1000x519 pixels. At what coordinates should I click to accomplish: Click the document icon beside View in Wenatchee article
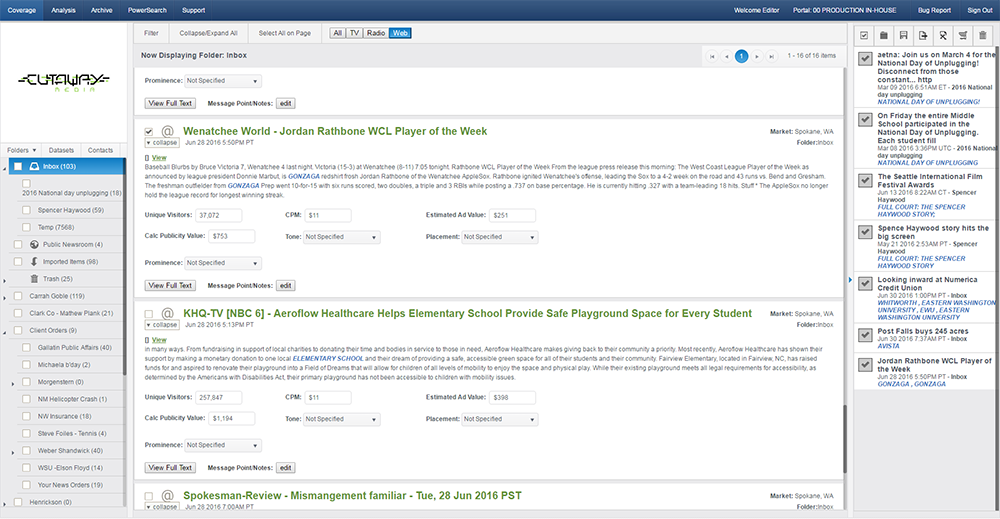coord(147,157)
